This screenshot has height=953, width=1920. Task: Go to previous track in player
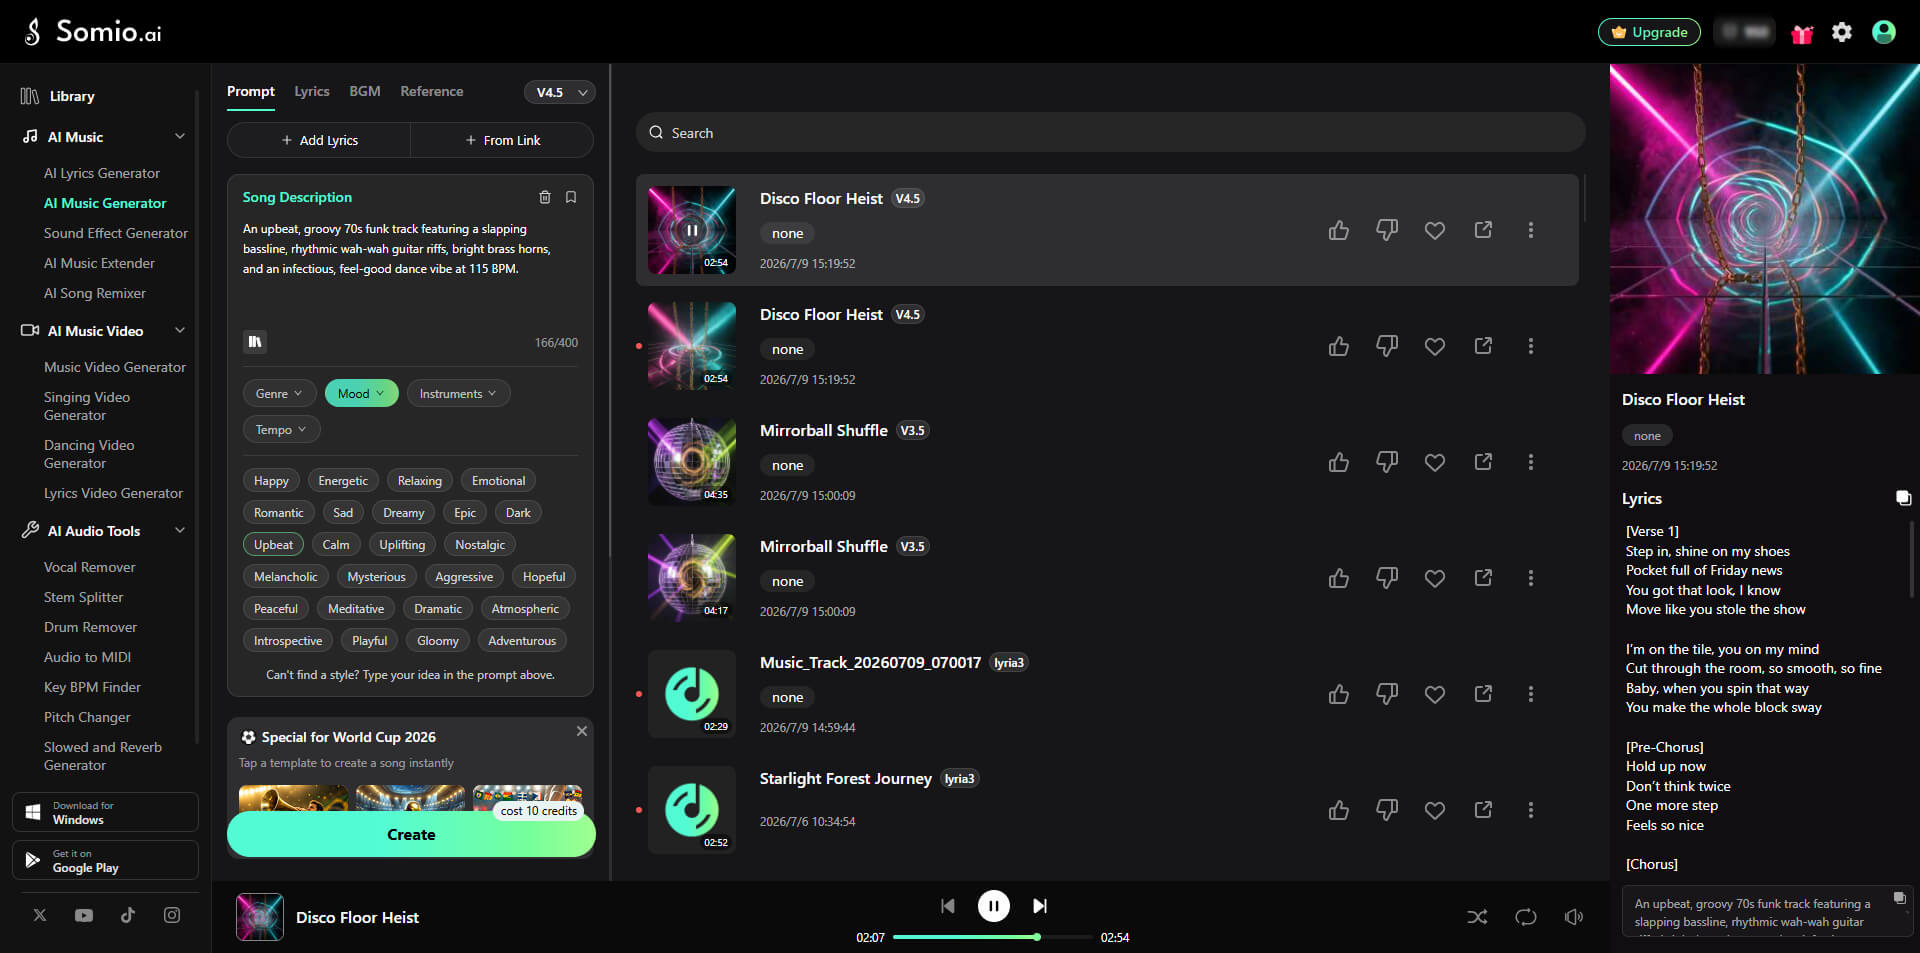[x=948, y=906]
